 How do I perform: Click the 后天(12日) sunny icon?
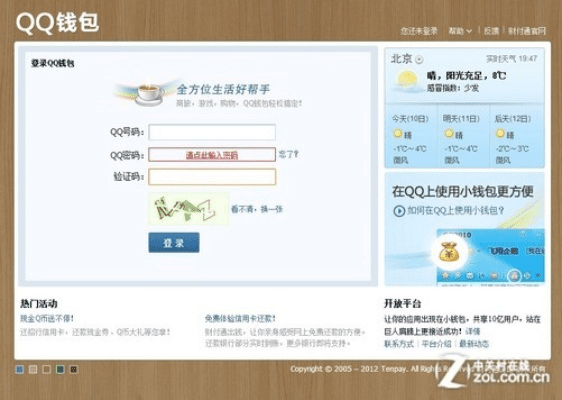500,134
